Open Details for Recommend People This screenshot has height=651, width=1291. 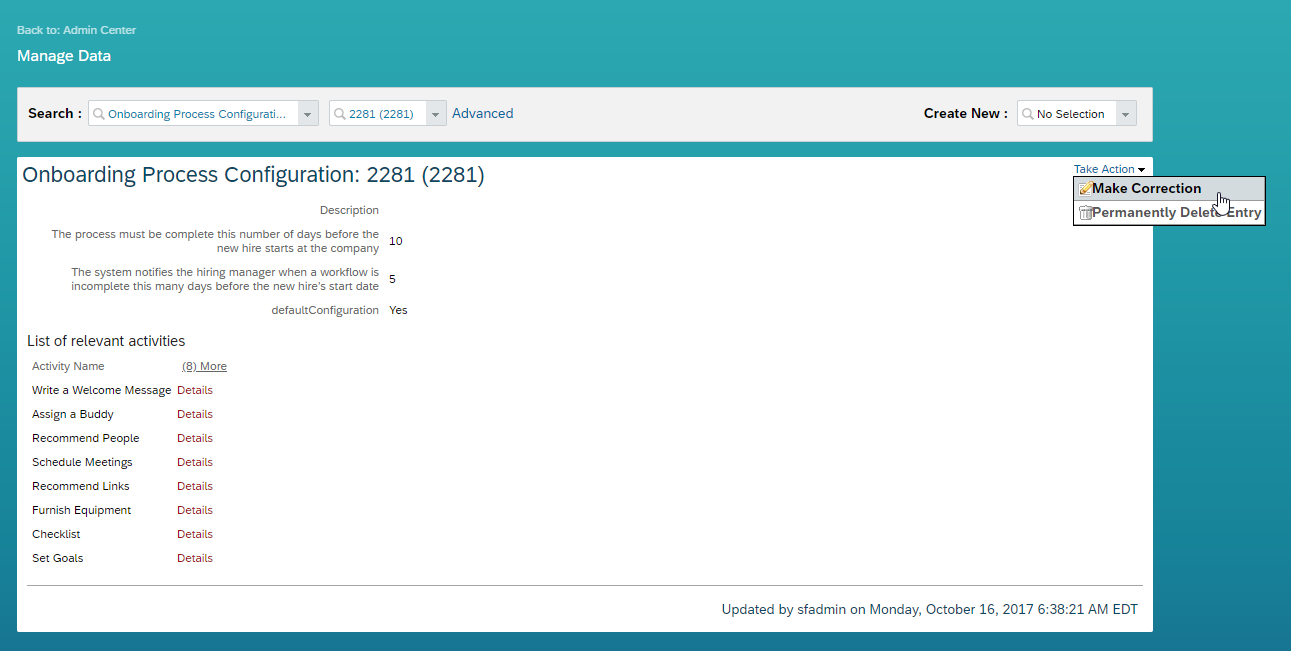(x=195, y=438)
